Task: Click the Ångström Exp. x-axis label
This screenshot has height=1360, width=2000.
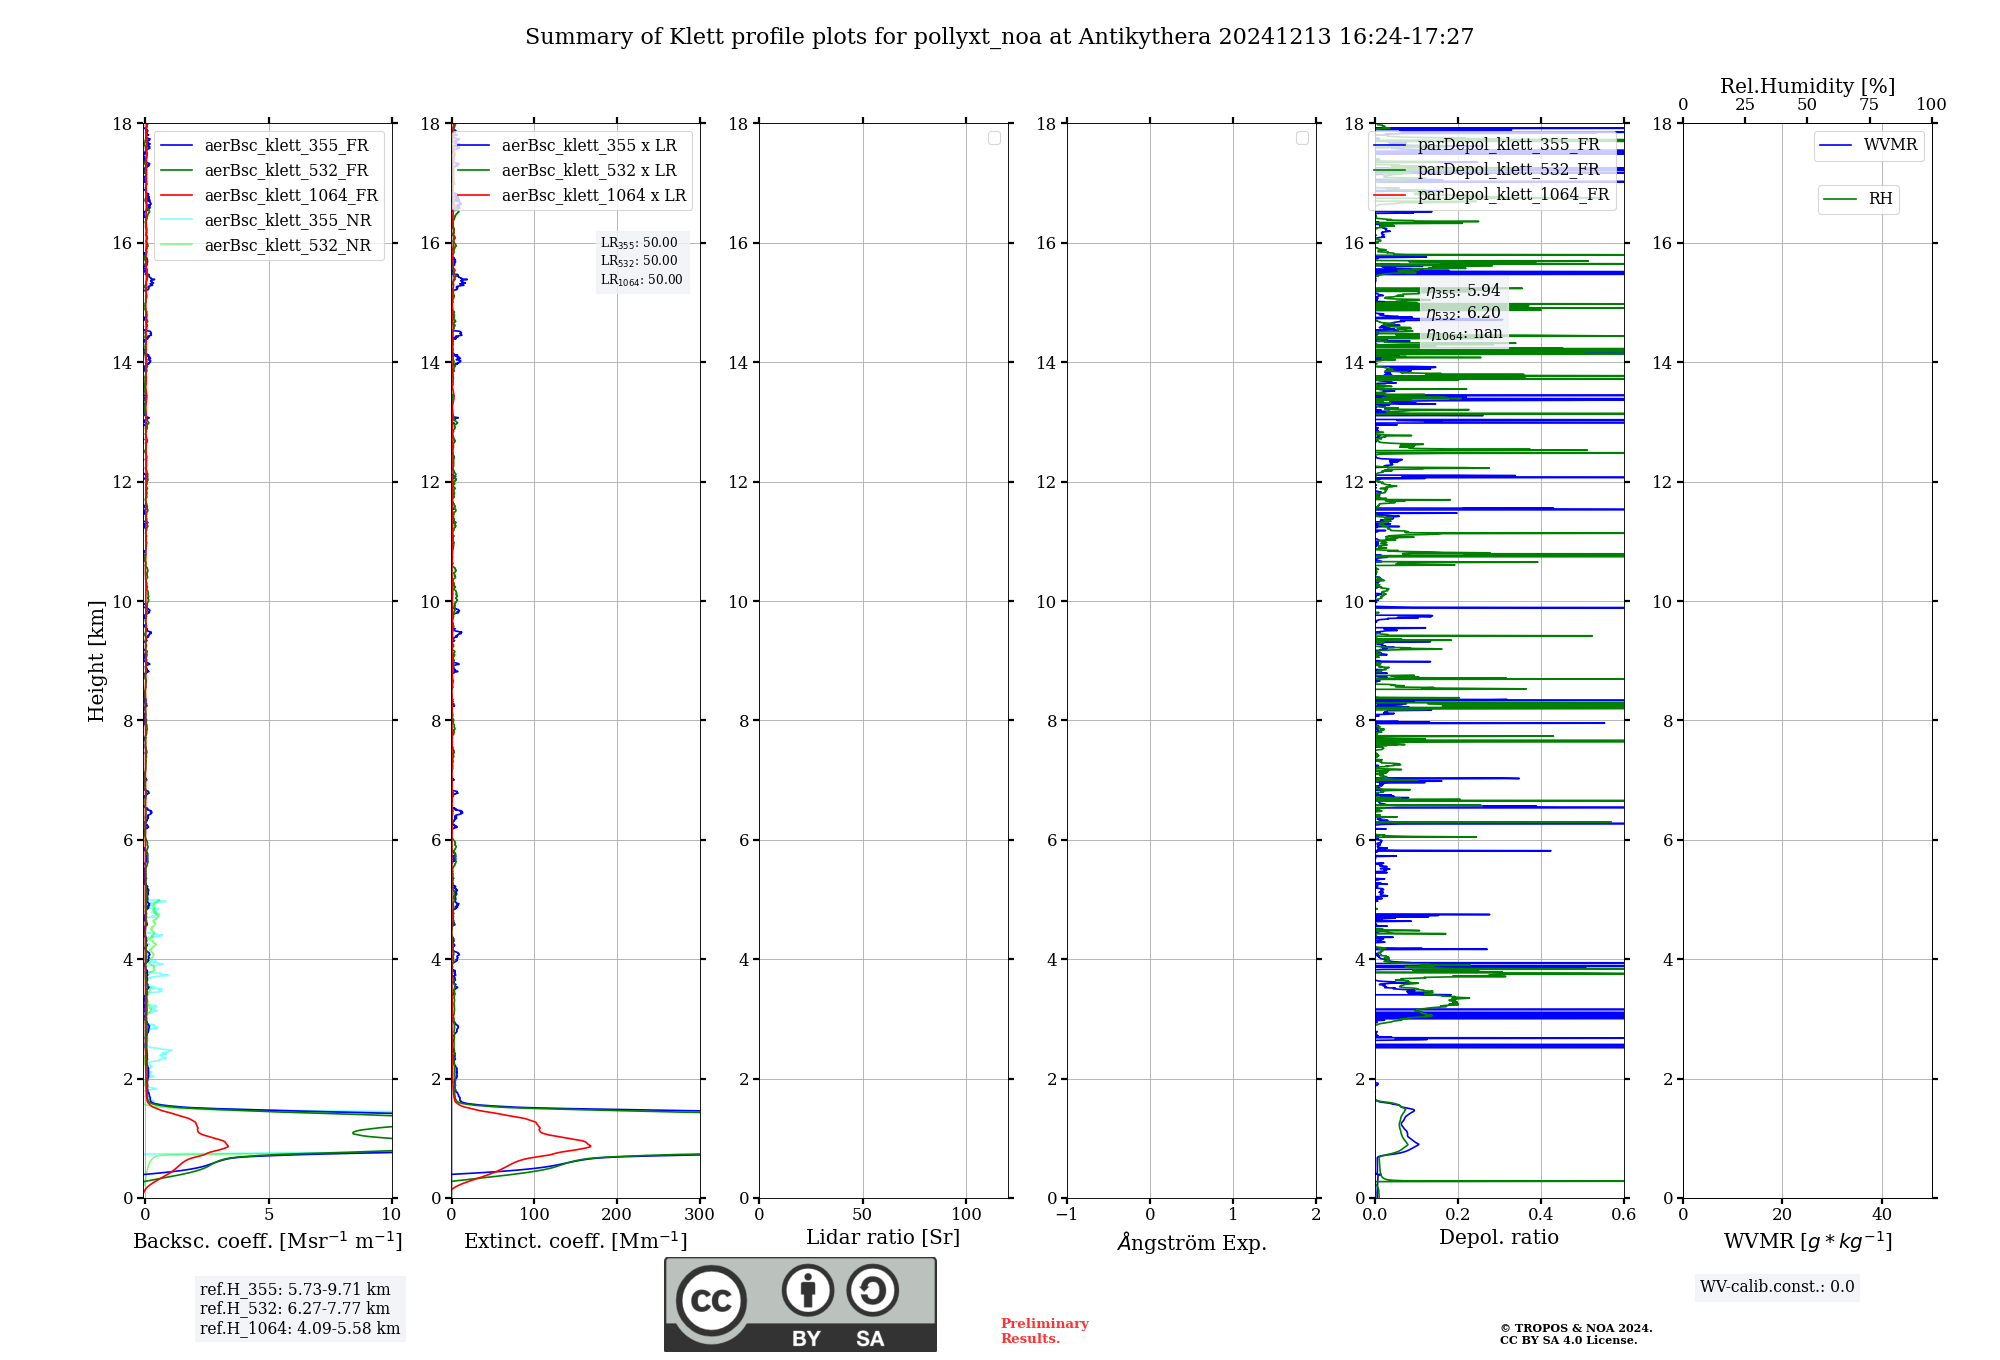Action: [1192, 1242]
